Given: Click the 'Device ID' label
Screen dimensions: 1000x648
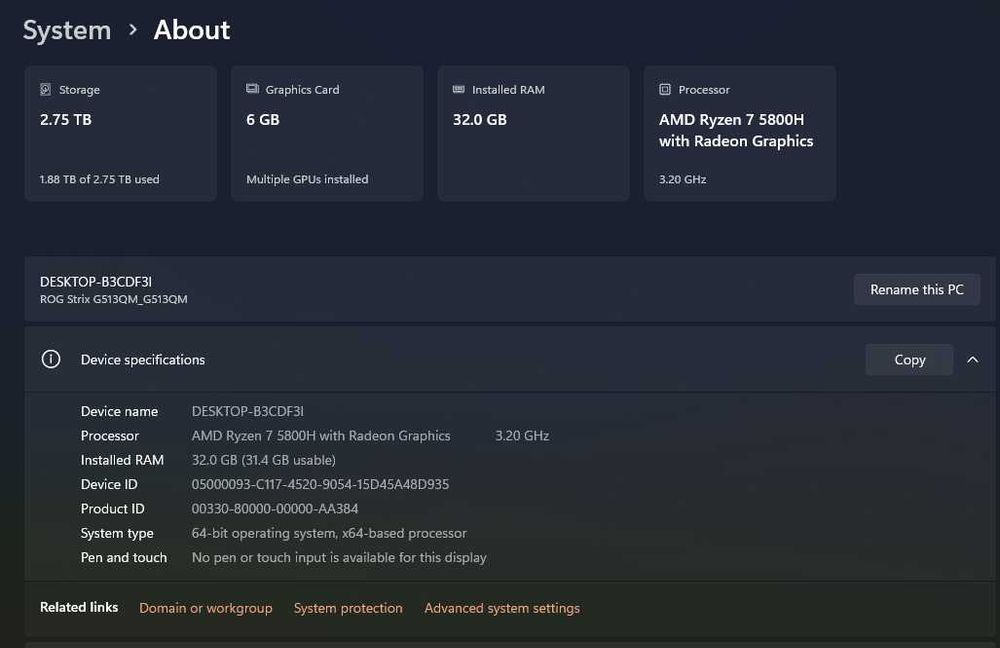Looking at the screenshot, I should (109, 484).
